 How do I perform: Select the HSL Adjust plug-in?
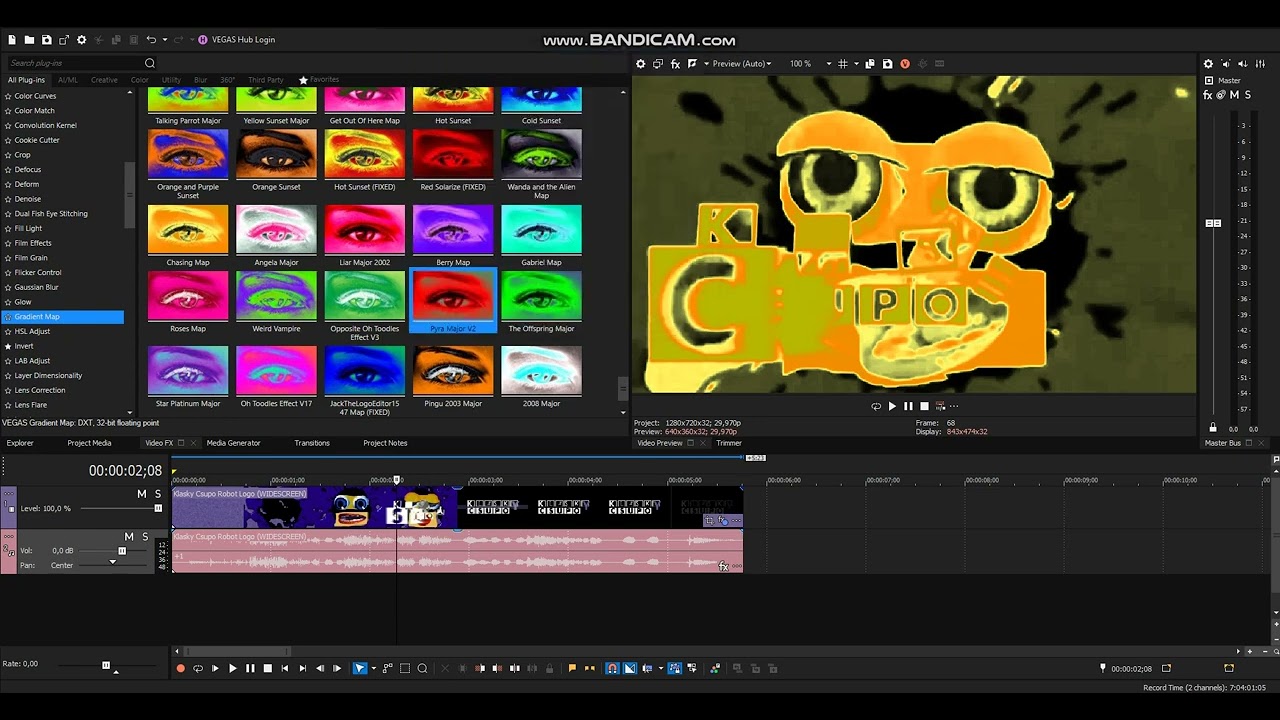pyautogui.click(x=32, y=331)
